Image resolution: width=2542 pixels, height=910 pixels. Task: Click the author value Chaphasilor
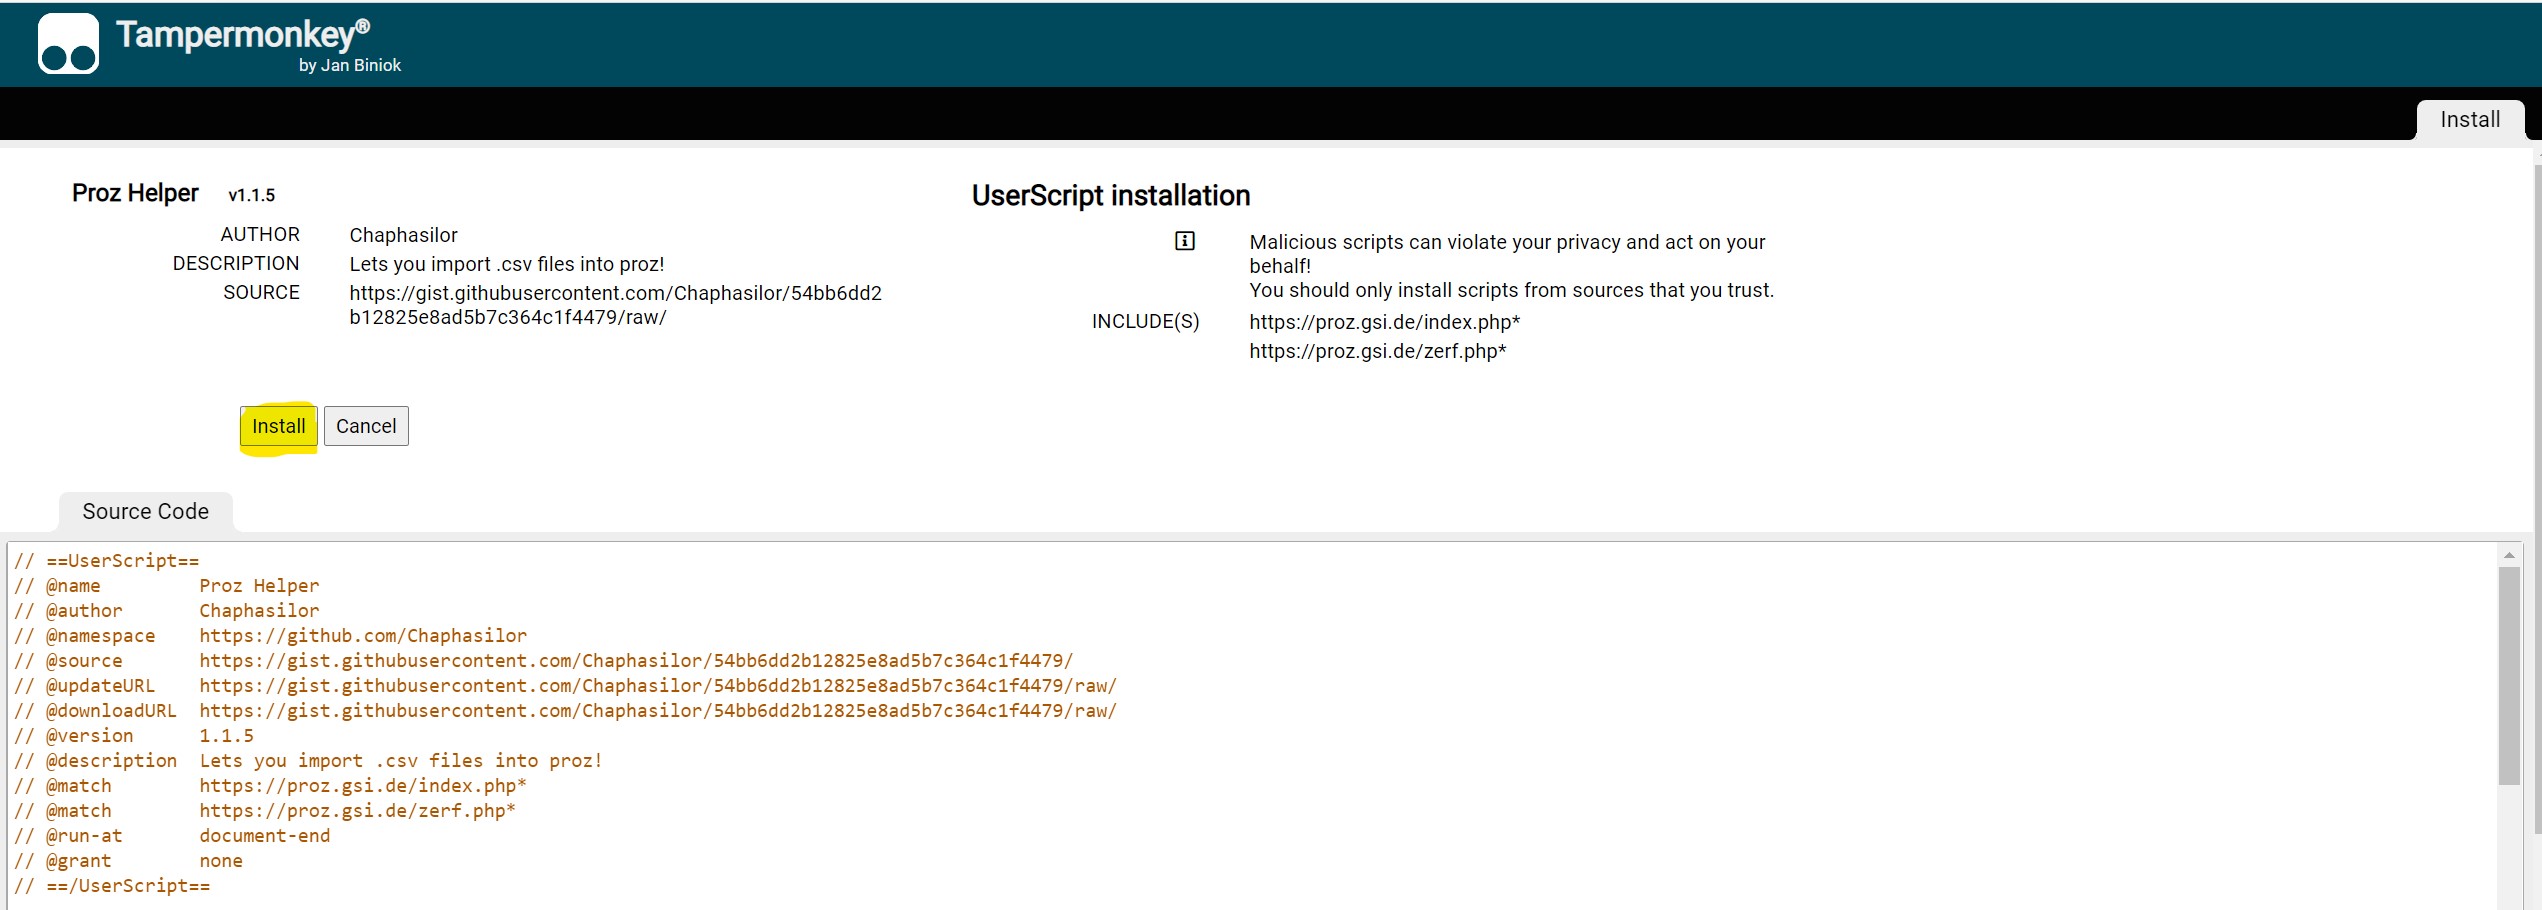click(x=403, y=235)
